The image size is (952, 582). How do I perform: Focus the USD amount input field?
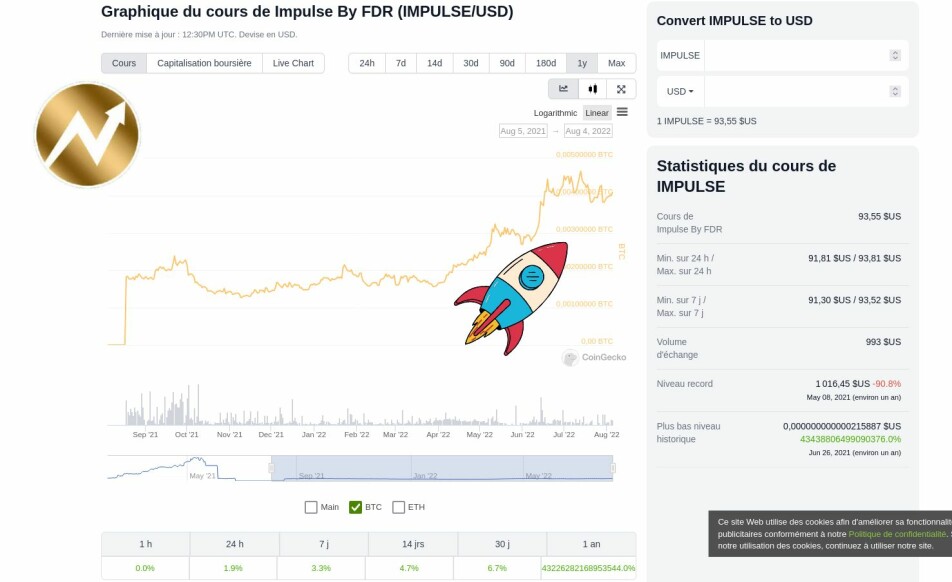[797, 92]
